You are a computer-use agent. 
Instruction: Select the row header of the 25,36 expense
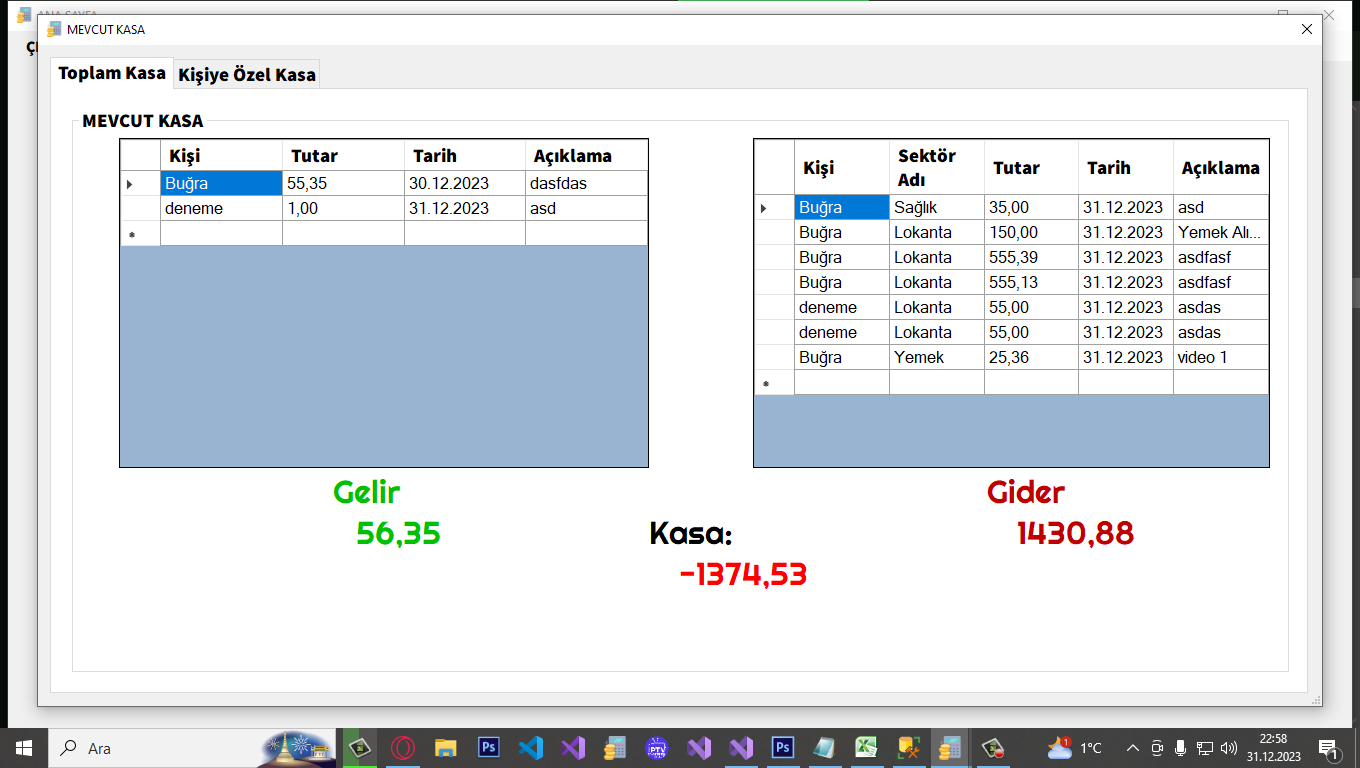pyautogui.click(x=773, y=358)
